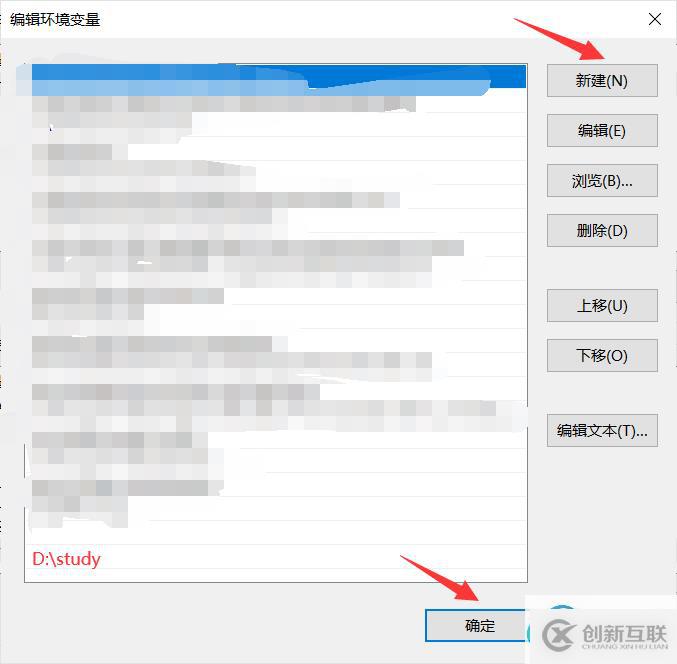Screen dimensions: 677x664
Task: Click the 新建(N) button
Action: [x=602, y=81]
